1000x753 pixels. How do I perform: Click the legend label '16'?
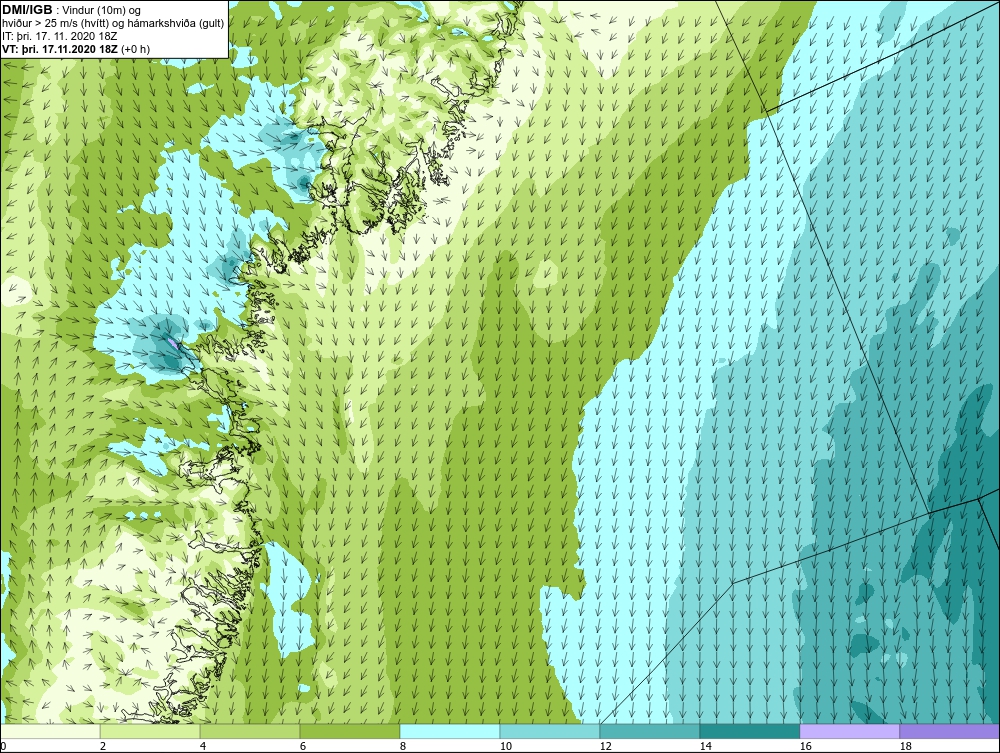(x=805, y=746)
